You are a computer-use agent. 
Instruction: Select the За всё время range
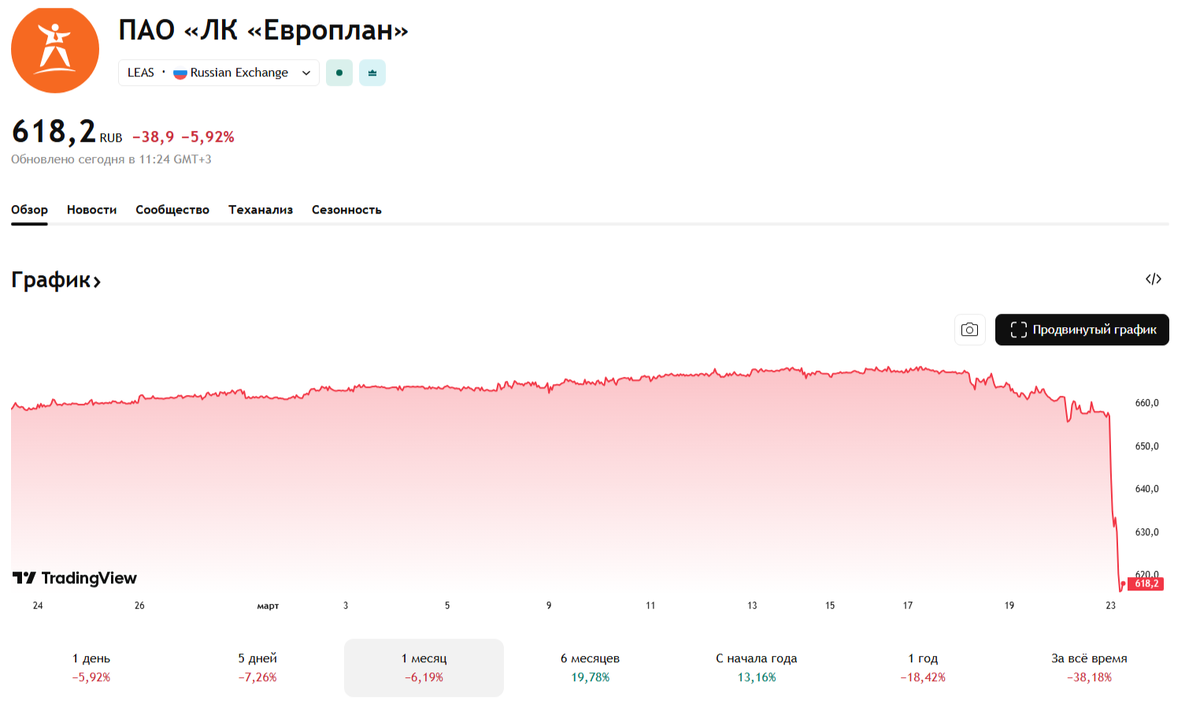(x=1089, y=667)
